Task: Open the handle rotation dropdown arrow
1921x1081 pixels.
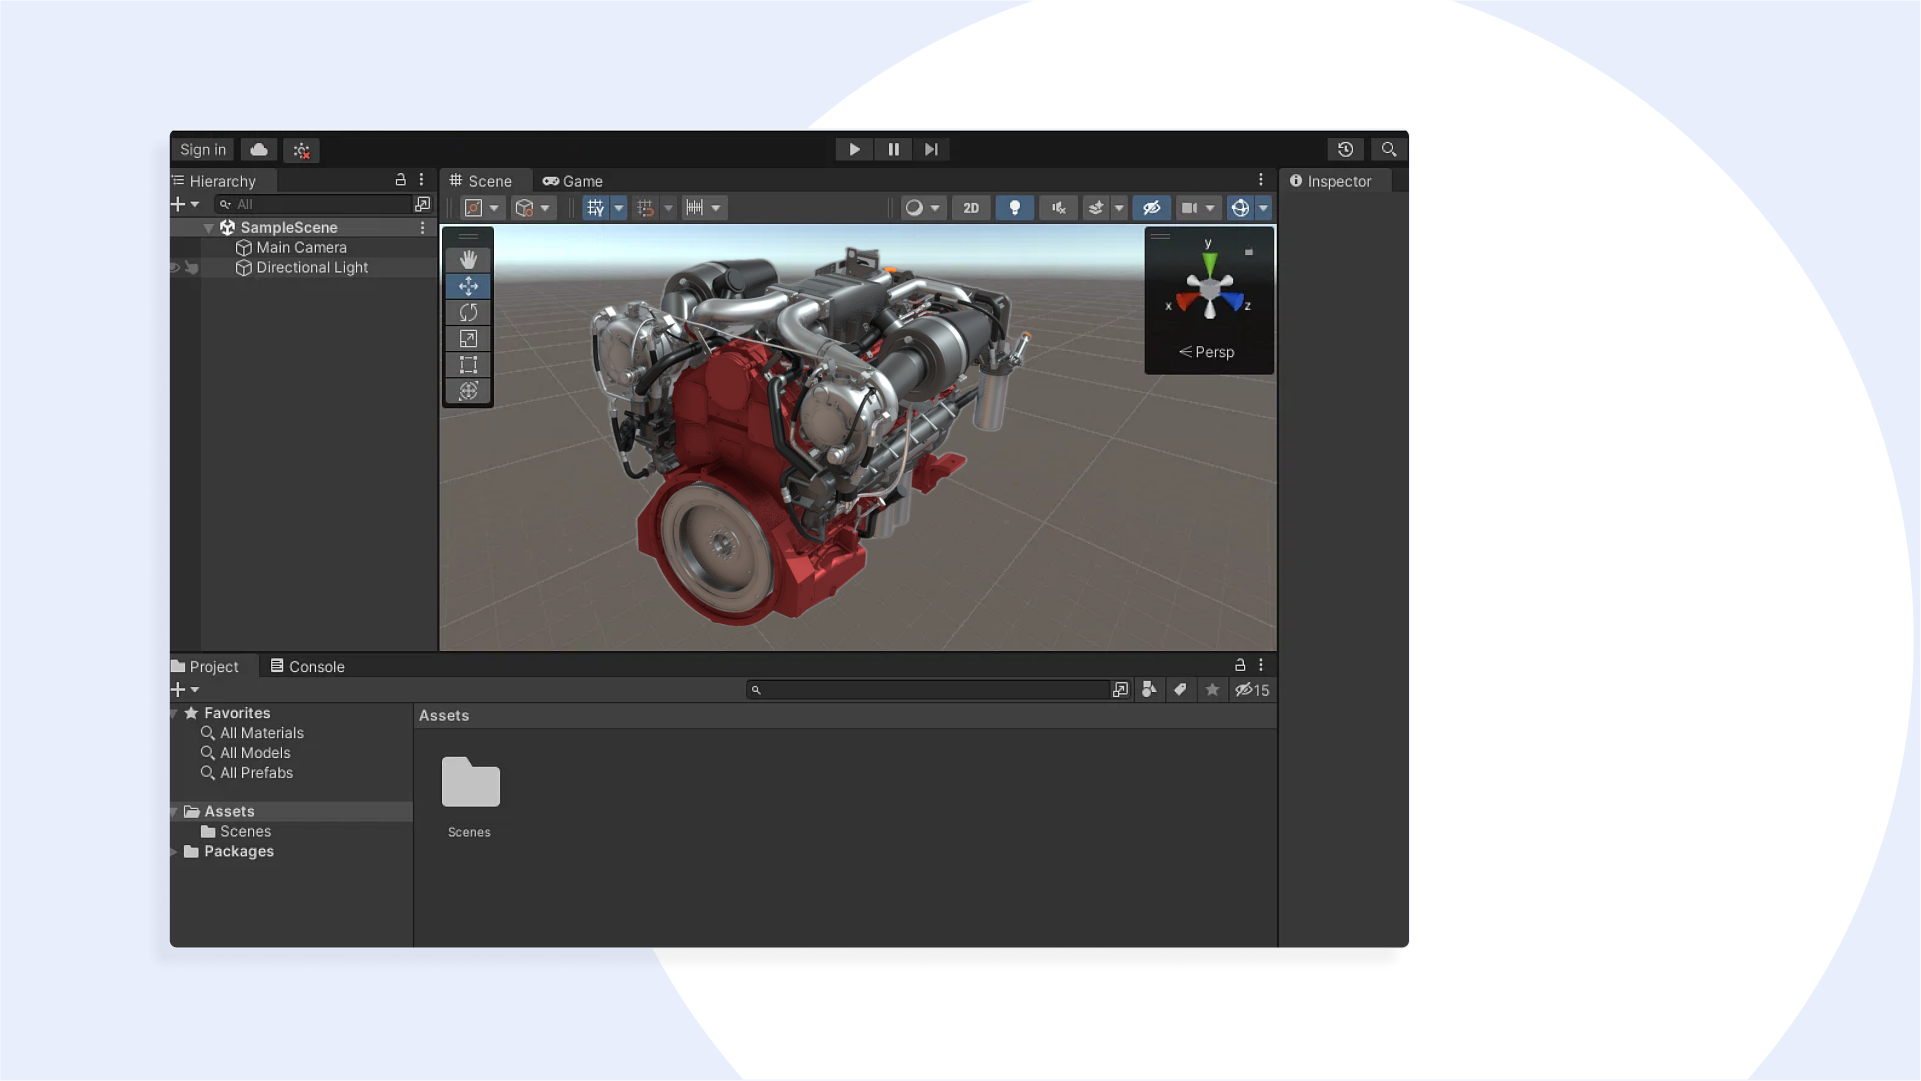Action: click(x=545, y=208)
